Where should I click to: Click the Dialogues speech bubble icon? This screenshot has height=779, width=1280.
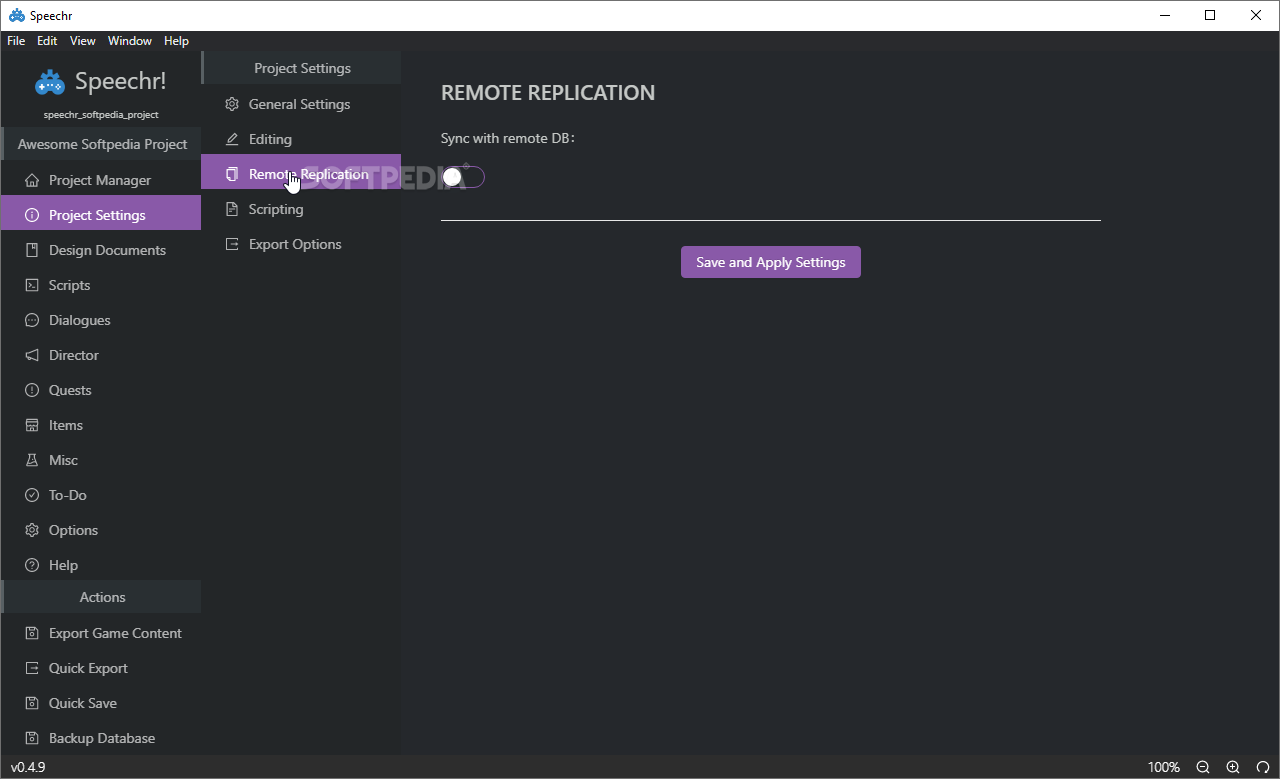click(x=31, y=320)
